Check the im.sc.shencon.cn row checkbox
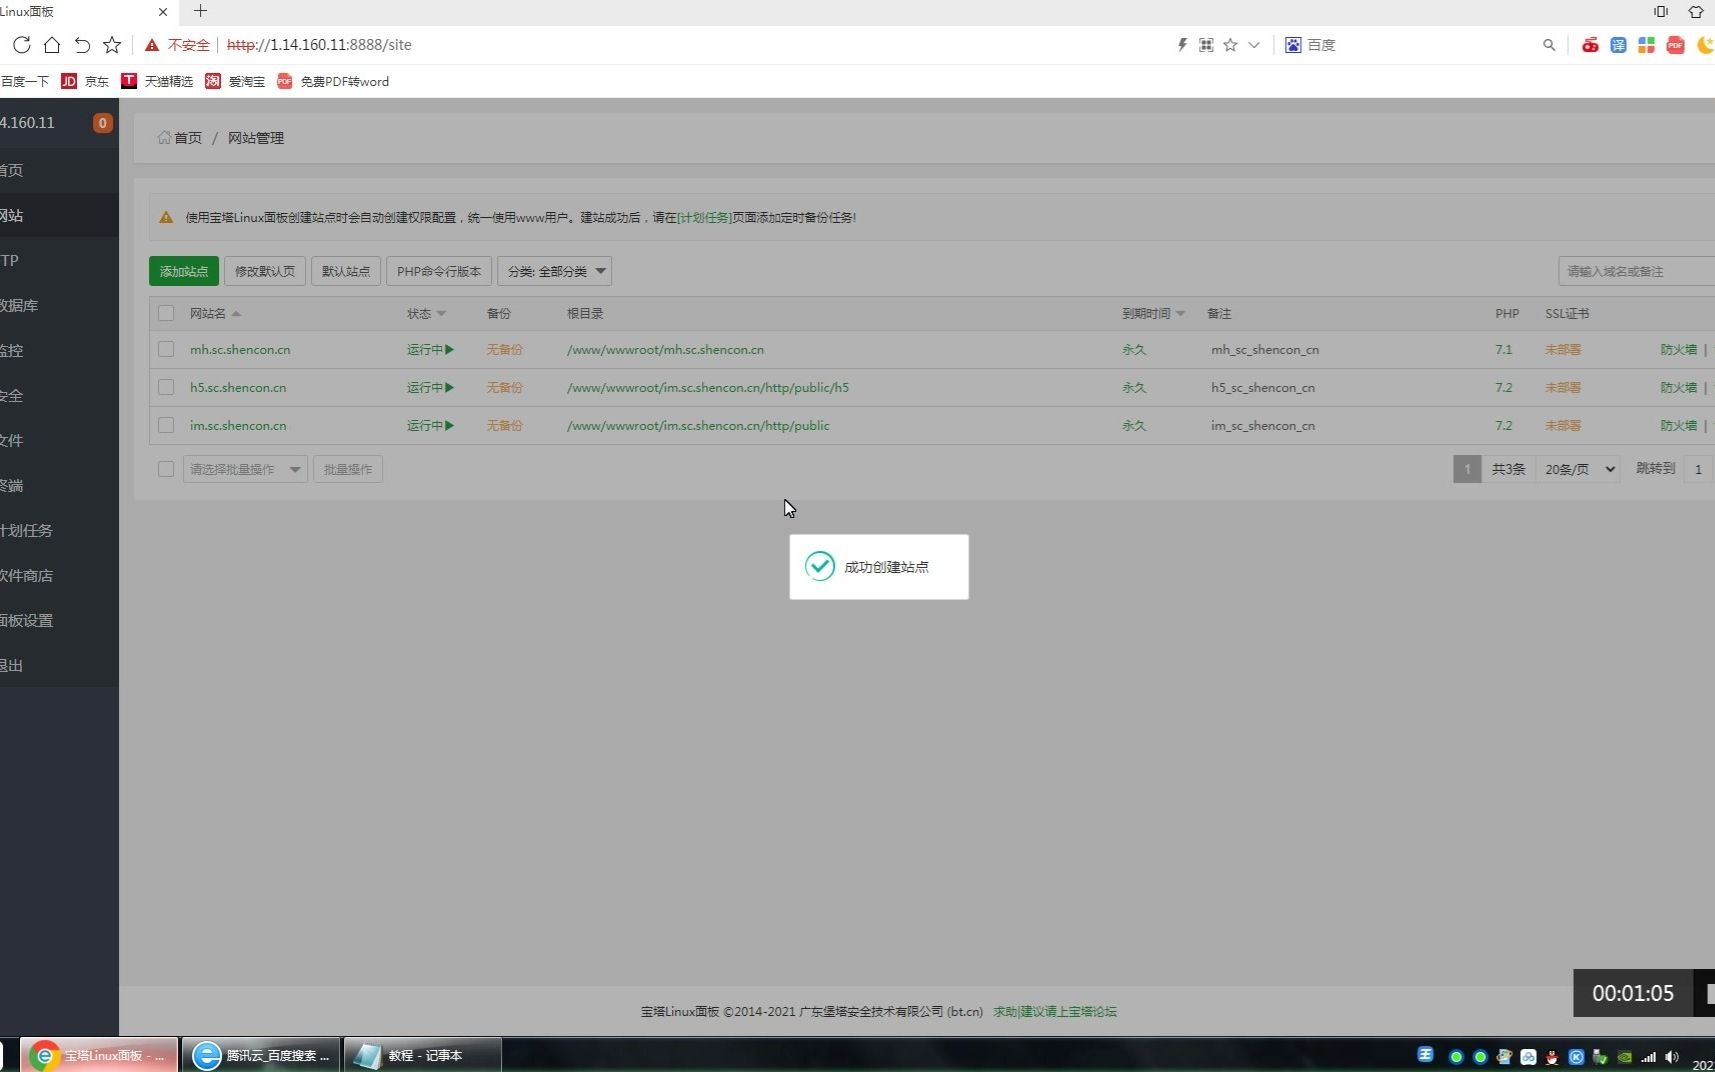1715x1072 pixels. click(x=166, y=425)
